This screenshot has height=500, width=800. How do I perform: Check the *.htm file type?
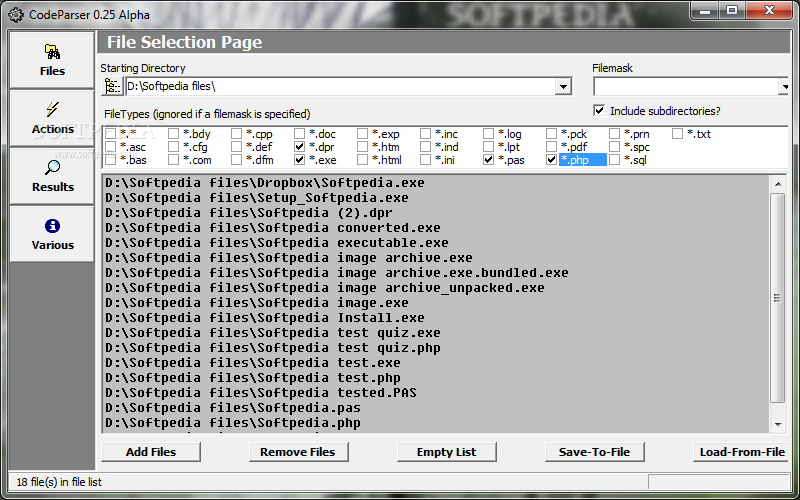[362, 147]
